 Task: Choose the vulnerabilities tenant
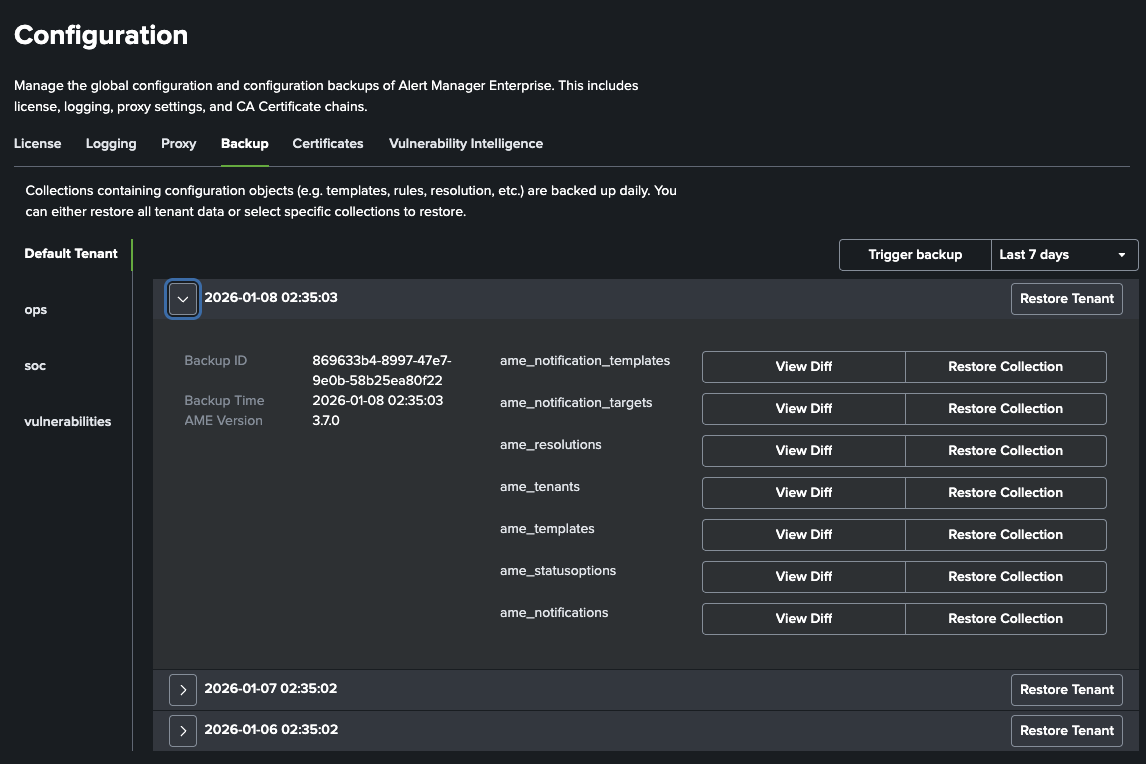(x=67, y=422)
